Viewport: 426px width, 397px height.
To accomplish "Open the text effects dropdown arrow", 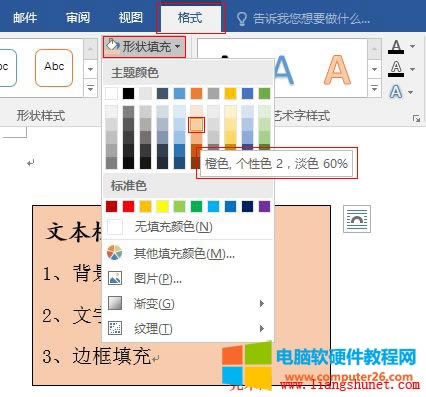I will [411, 92].
